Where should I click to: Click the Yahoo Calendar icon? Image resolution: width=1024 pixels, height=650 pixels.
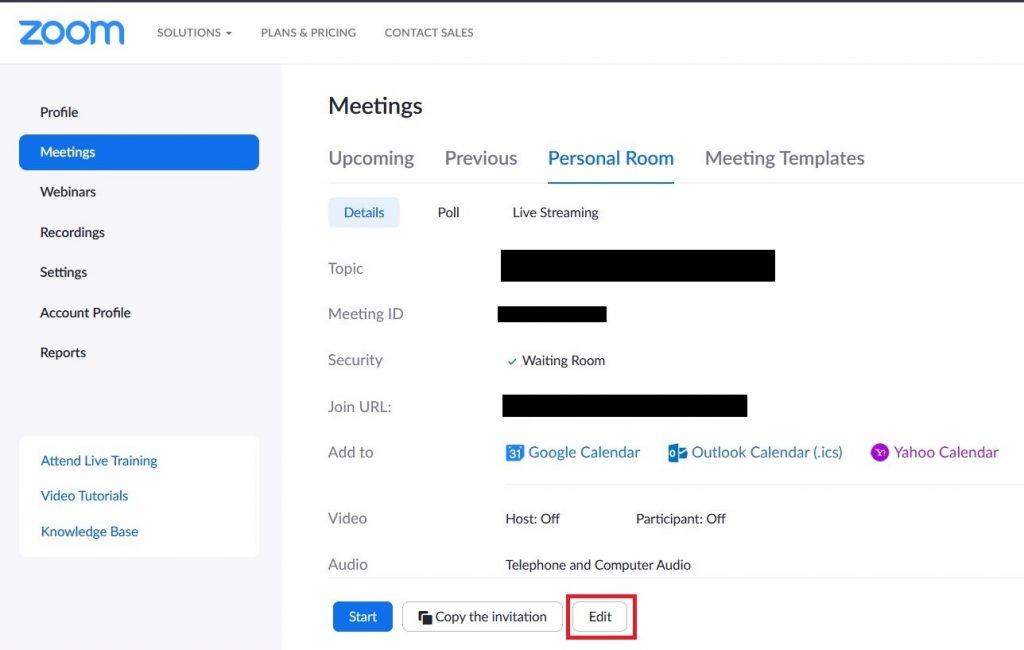coord(880,452)
